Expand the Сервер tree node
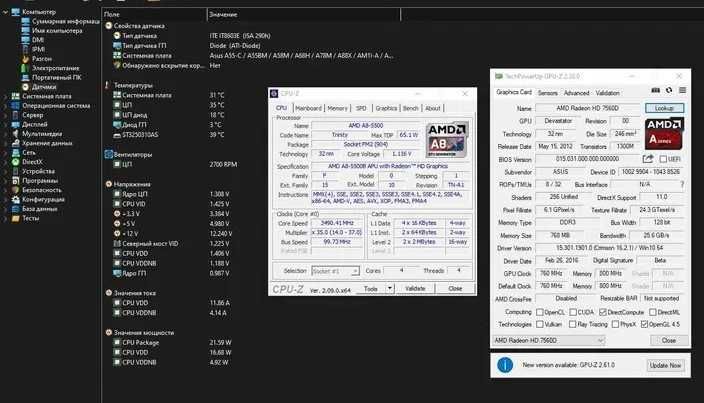The width and height of the screenshot is (704, 403). tap(5, 115)
